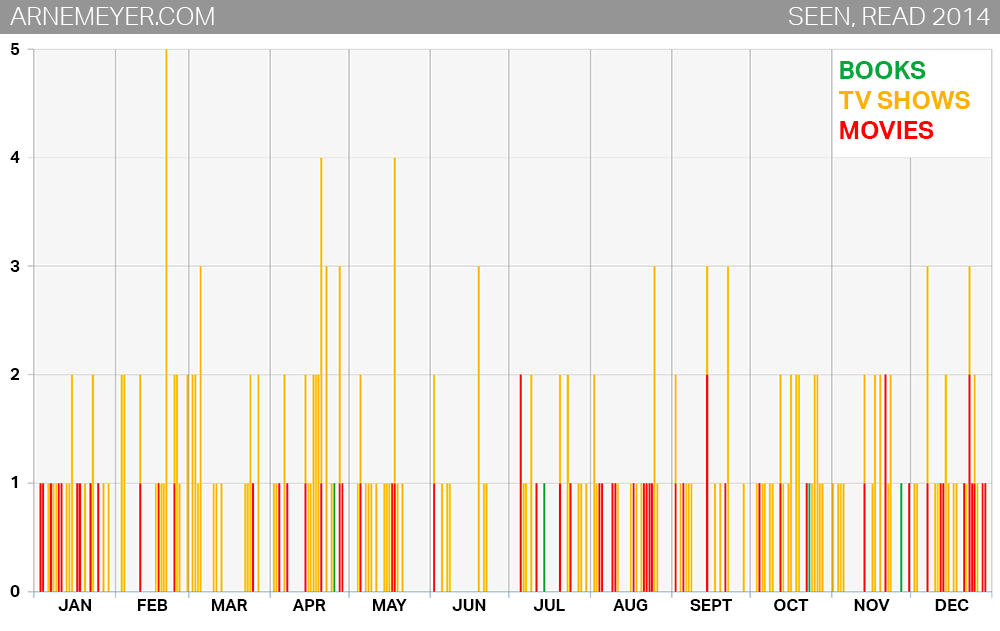This screenshot has height=631, width=1000.
Task: Click the AUG month label
Action: [630, 605]
